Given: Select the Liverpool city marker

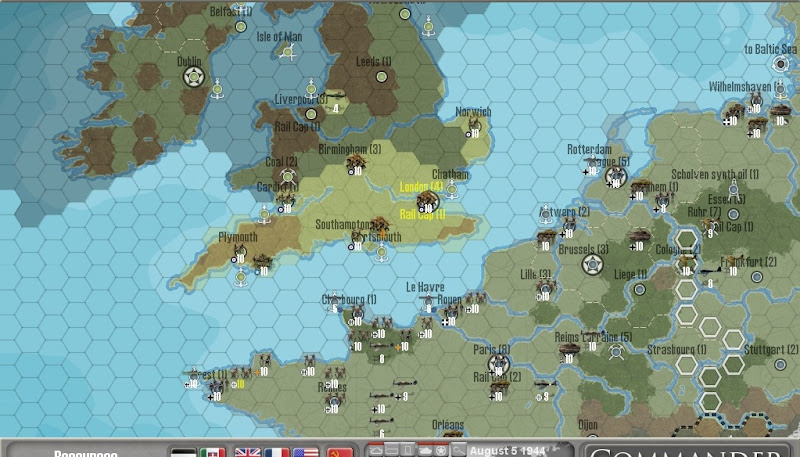Looking at the screenshot, I should coord(311,114).
